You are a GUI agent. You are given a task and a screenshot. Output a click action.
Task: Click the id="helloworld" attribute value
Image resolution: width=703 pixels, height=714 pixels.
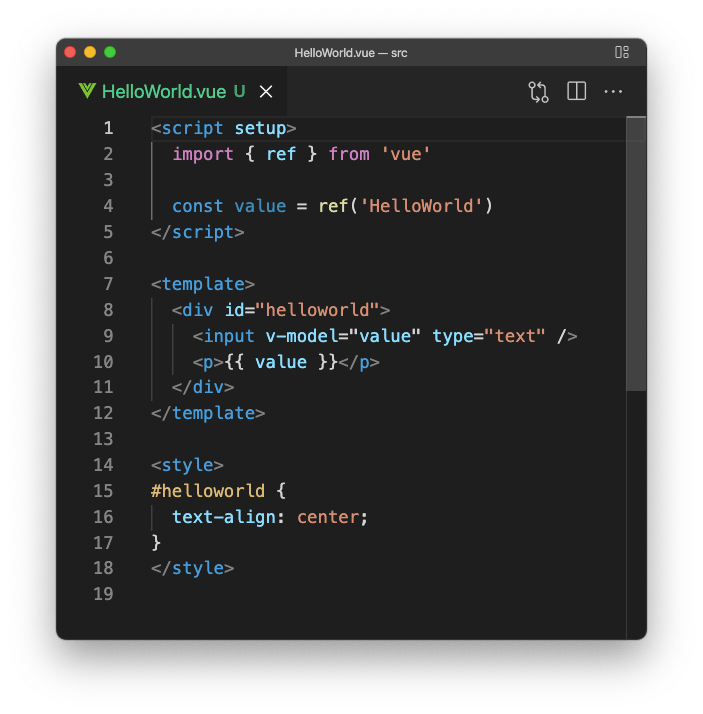[317, 310]
